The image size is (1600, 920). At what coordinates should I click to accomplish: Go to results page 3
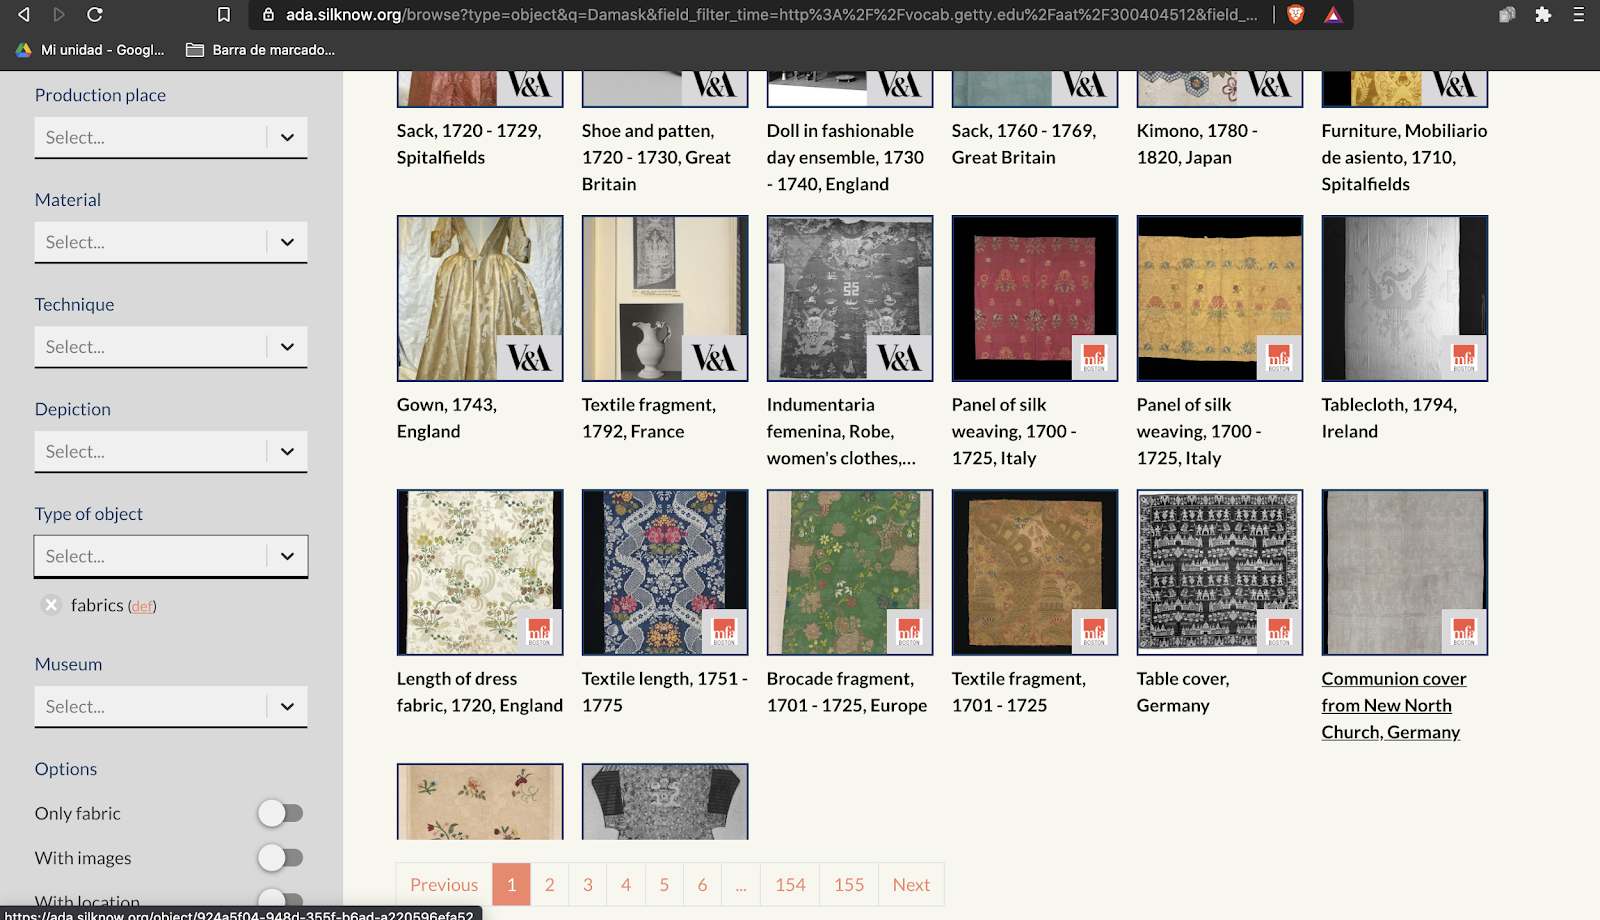pyautogui.click(x=588, y=885)
